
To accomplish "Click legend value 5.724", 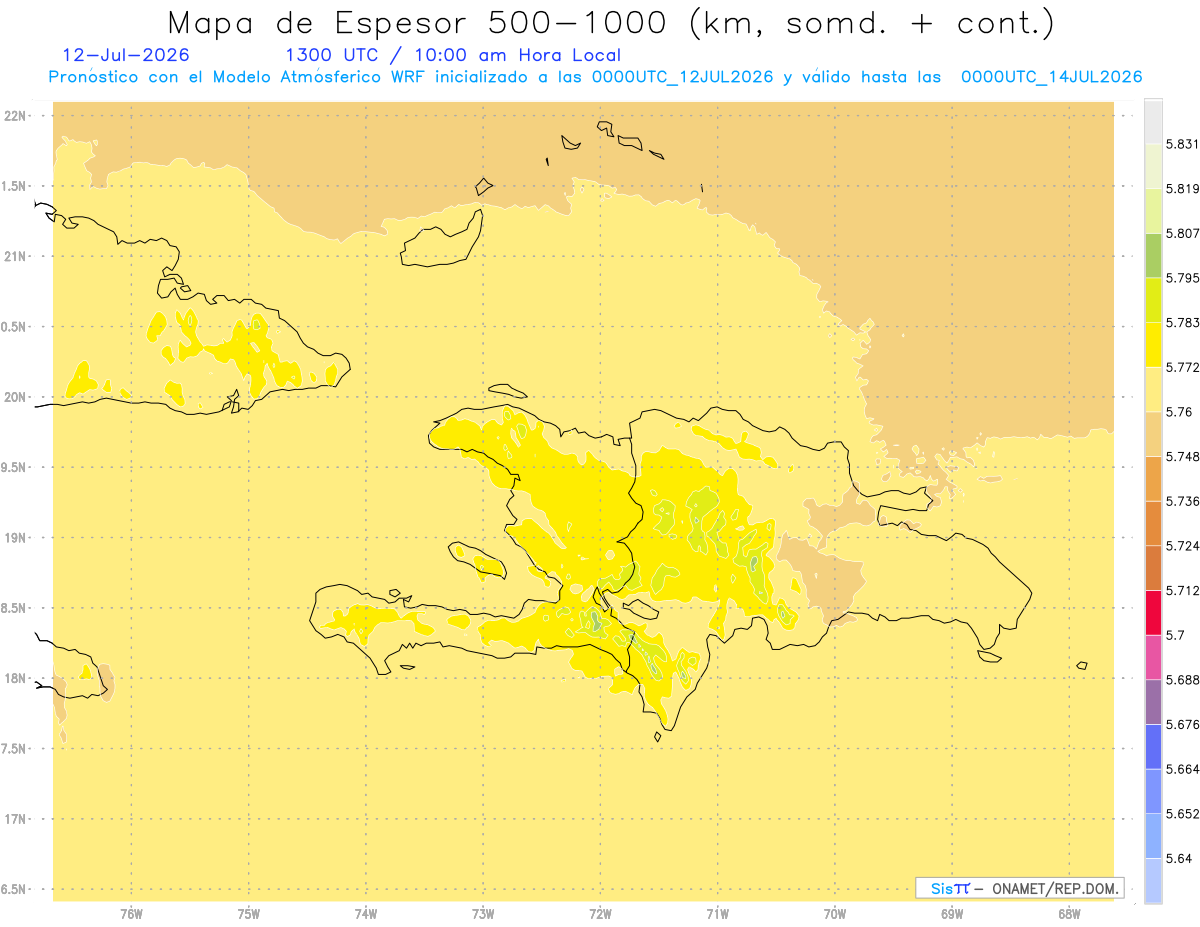I will pos(1182,546).
